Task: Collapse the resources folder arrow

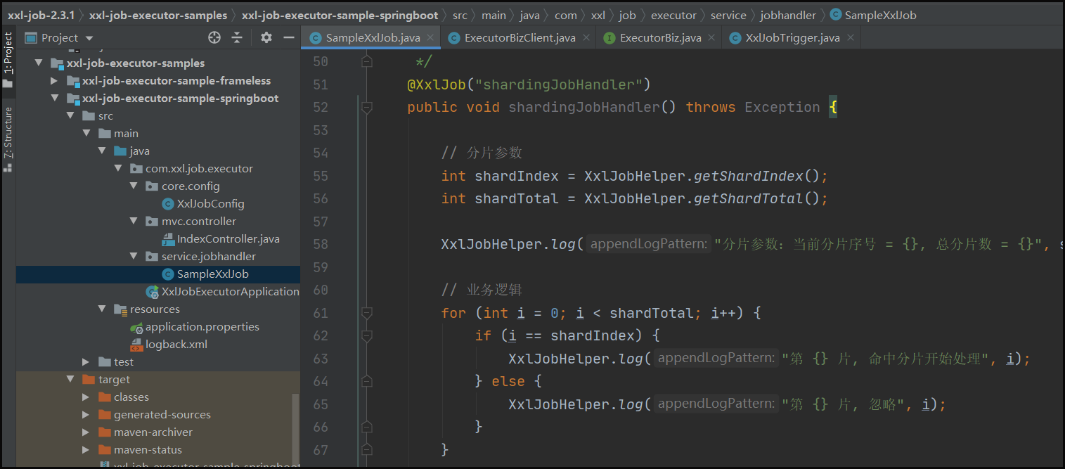Action: pyautogui.click(x=102, y=309)
